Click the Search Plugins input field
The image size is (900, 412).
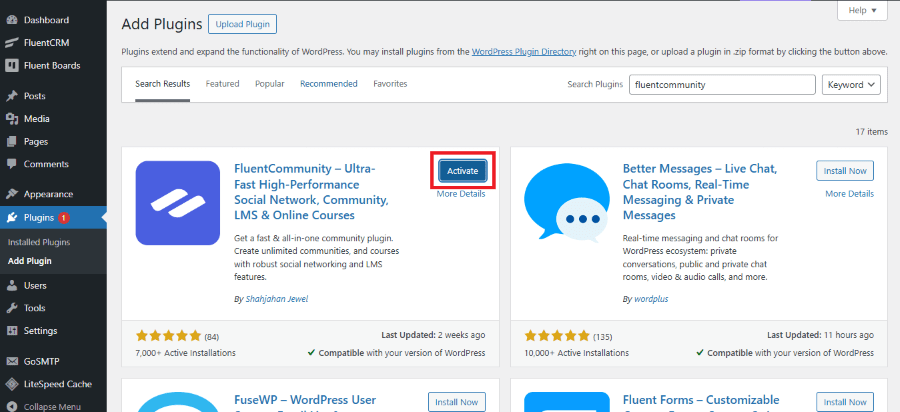tap(722, 85)
